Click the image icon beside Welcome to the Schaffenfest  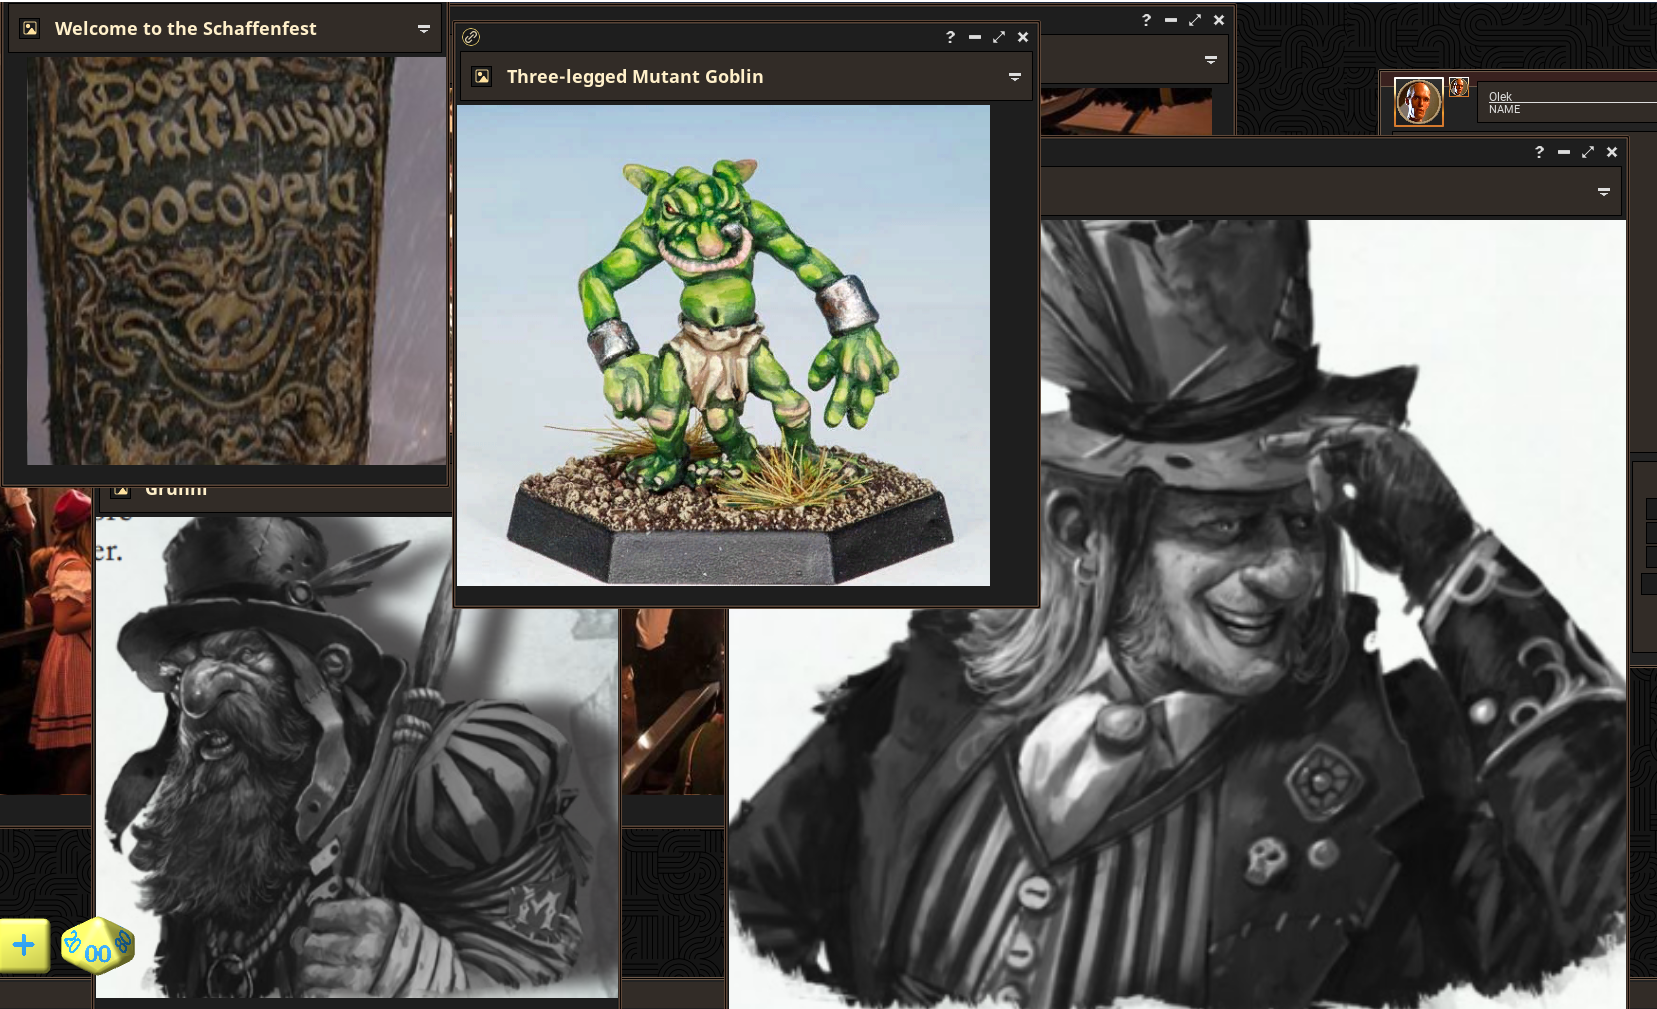point(30,28)
